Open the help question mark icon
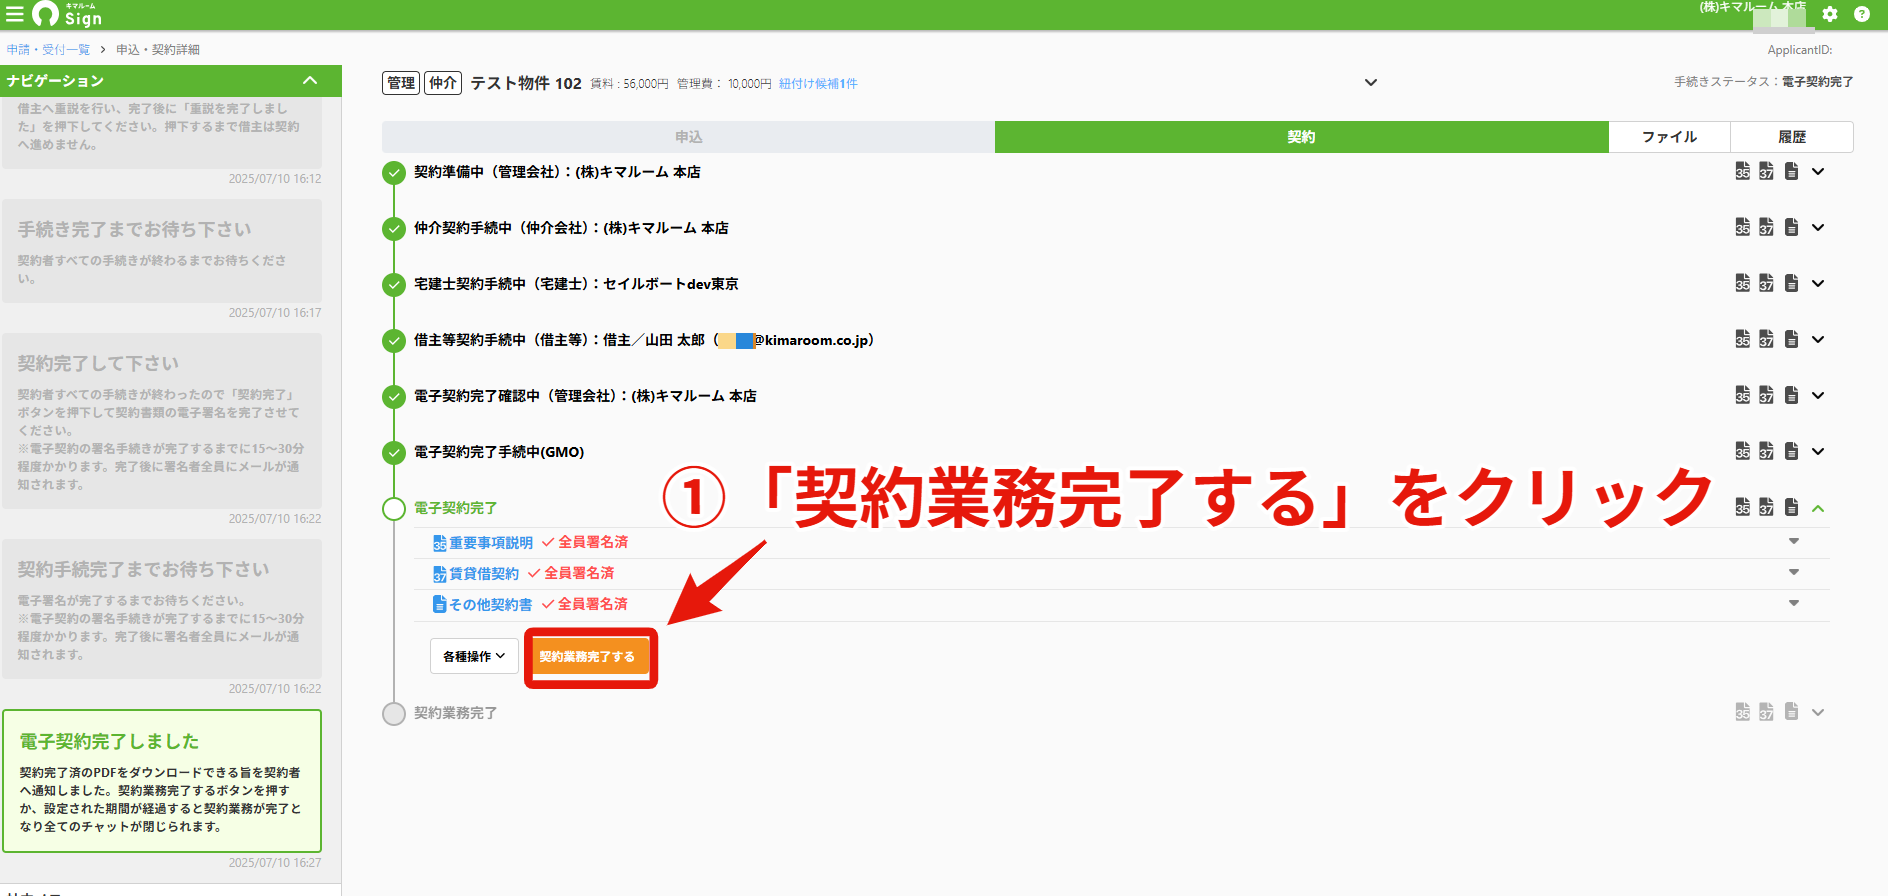 [1862, 14]
